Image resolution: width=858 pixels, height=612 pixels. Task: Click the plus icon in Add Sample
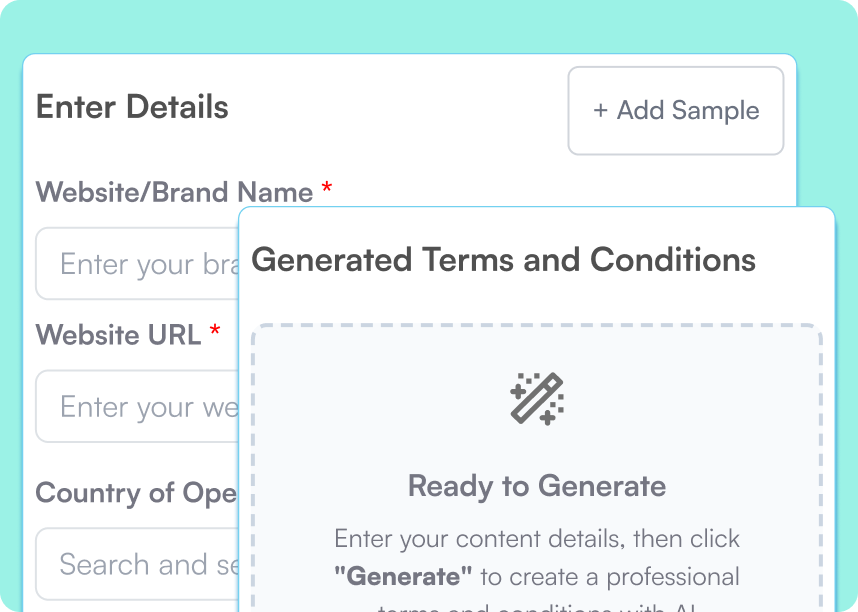[x=600, y=111]
